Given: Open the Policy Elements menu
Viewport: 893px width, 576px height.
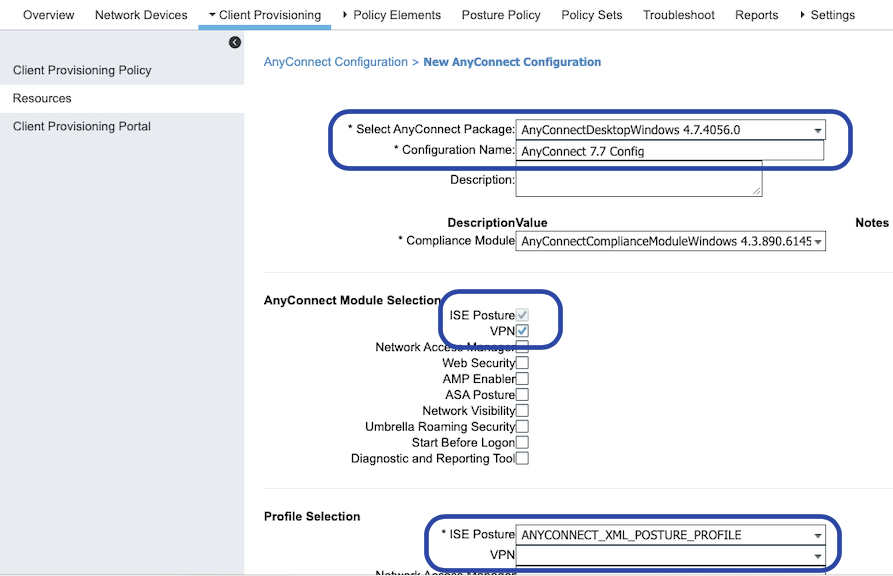Looking at the screenshot, I should 391,15.
